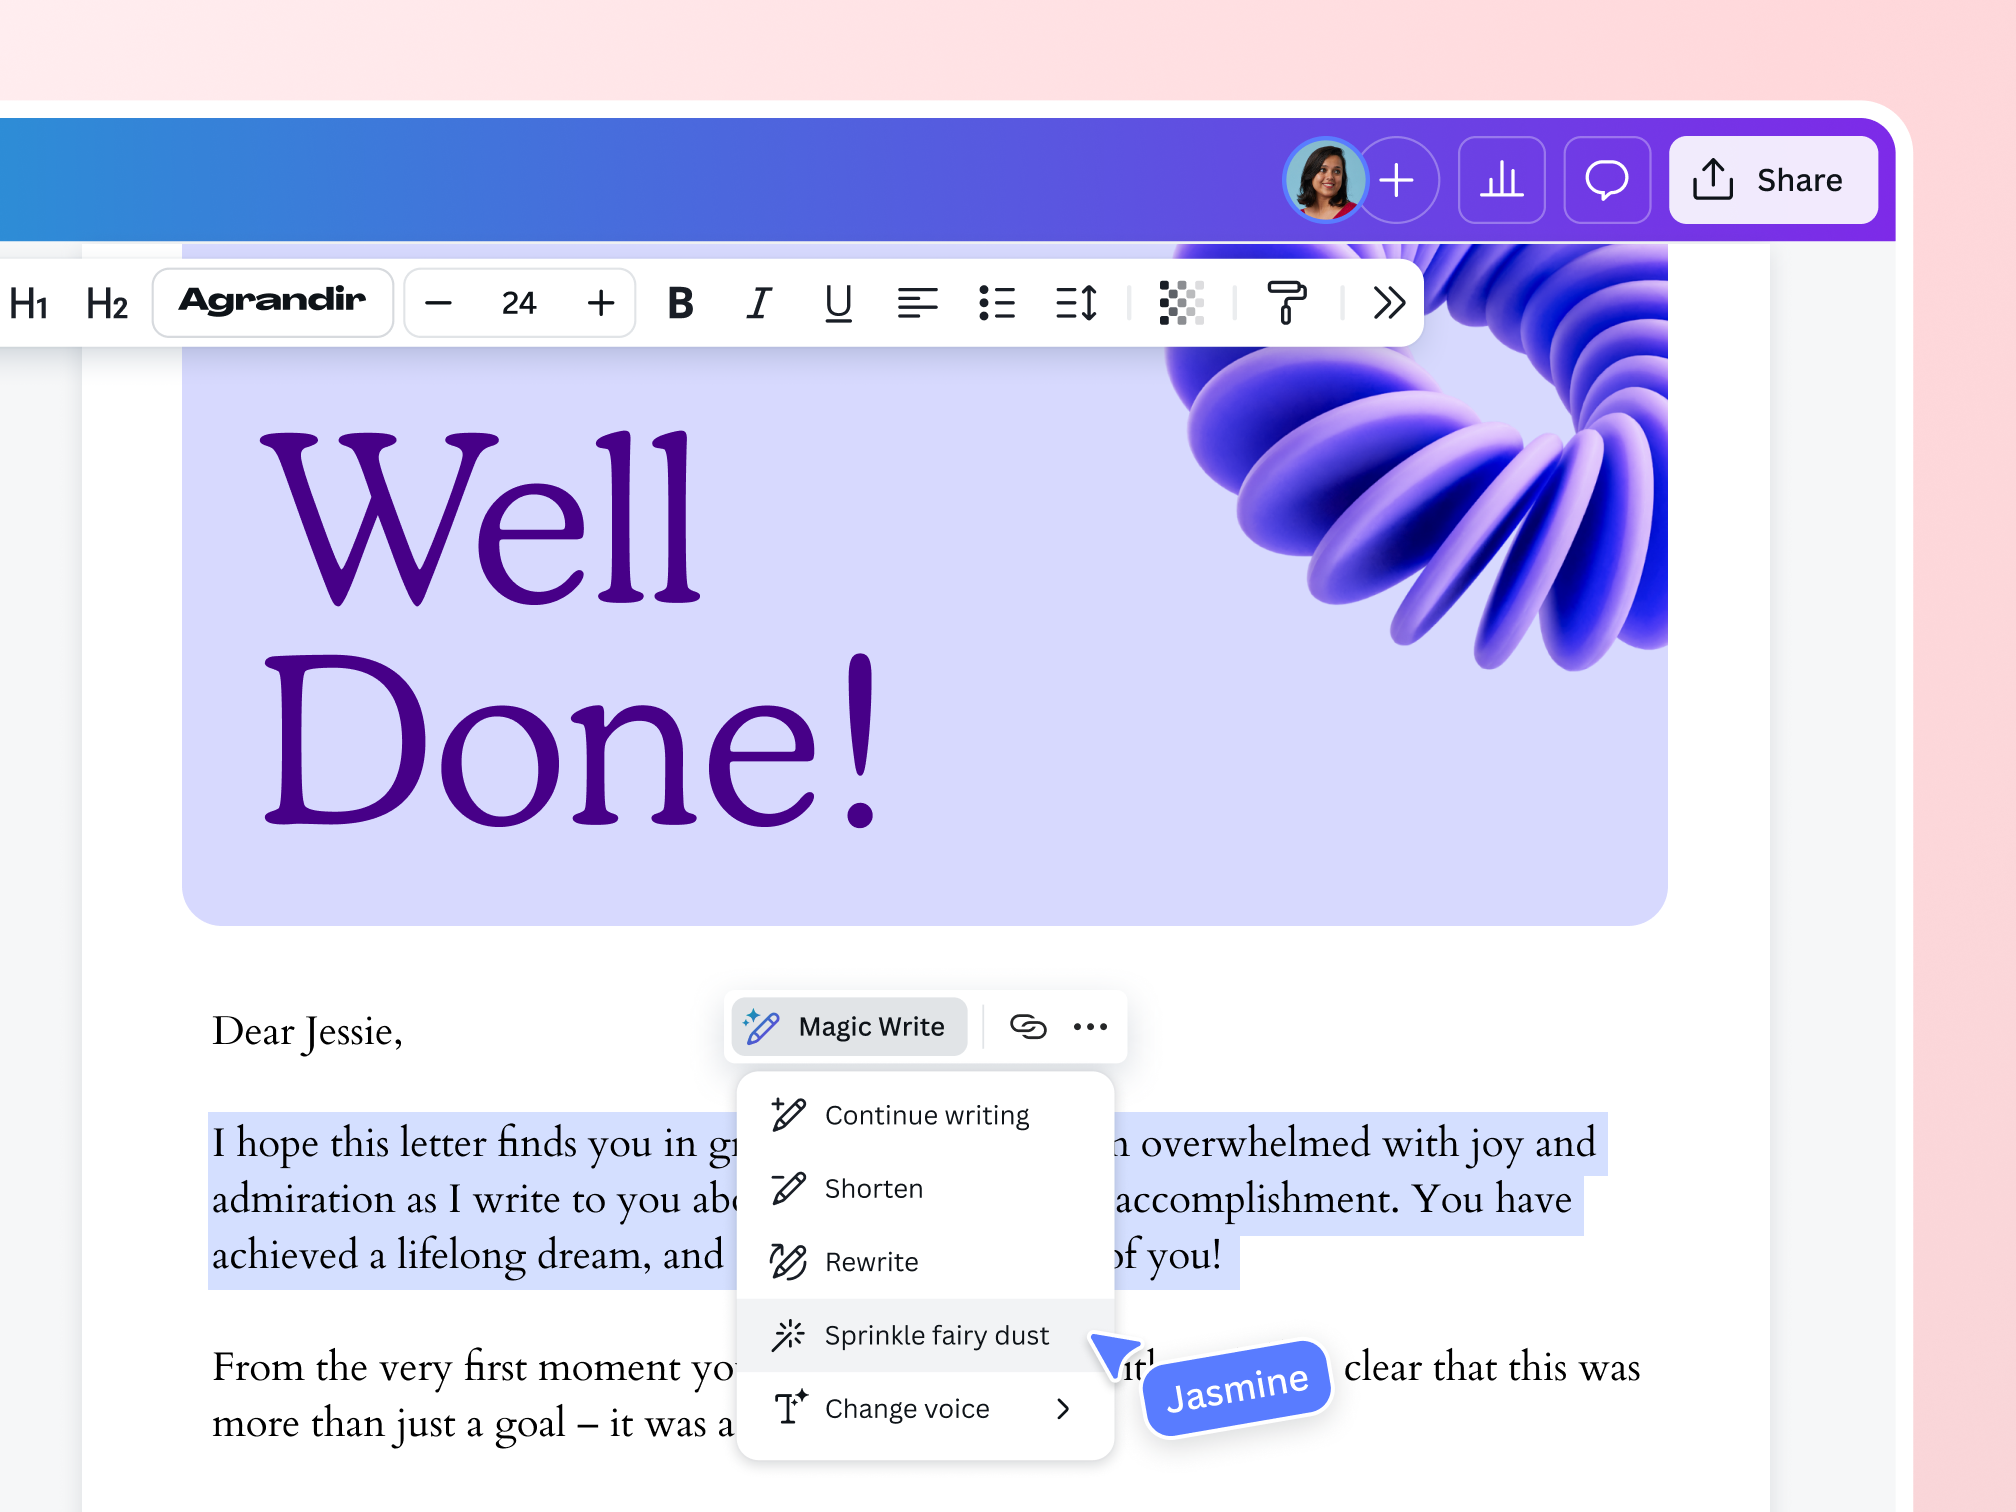Toggle bold formatting
Viewport: 2016px width, 1512px height.
coord(680,303)
